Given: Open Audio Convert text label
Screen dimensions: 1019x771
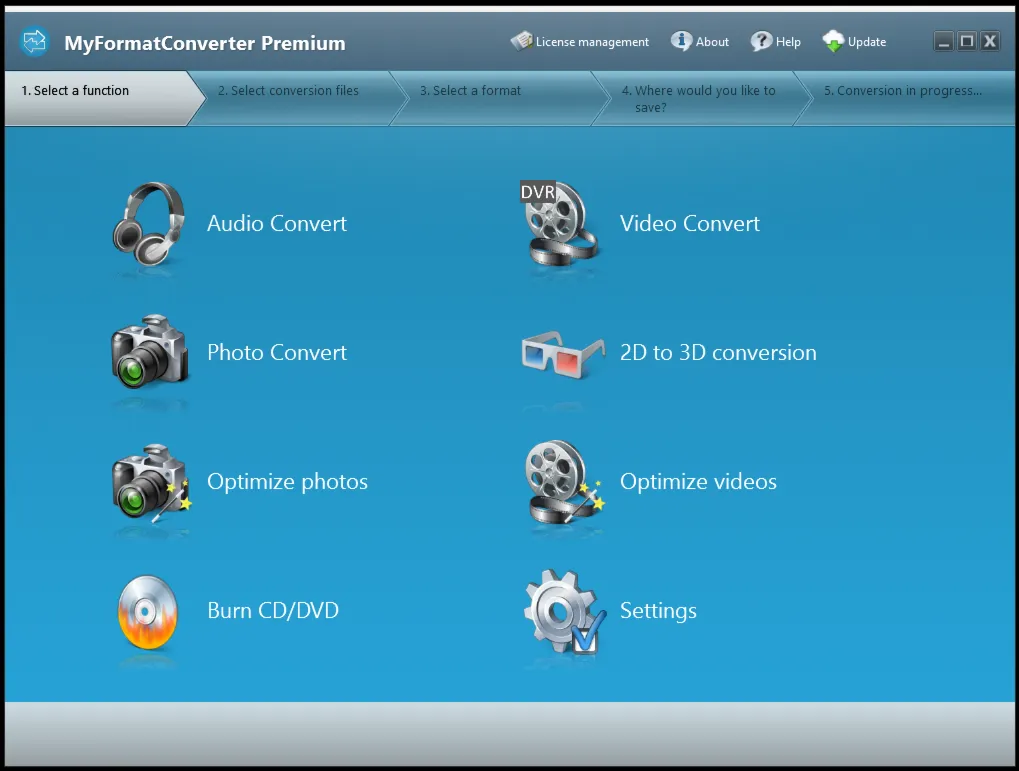Looking at the screenshot, I should [277, 224].
